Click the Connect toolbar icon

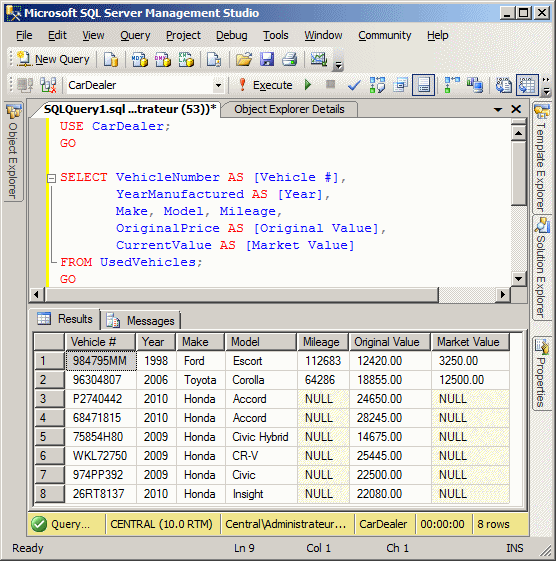(25, 85)
